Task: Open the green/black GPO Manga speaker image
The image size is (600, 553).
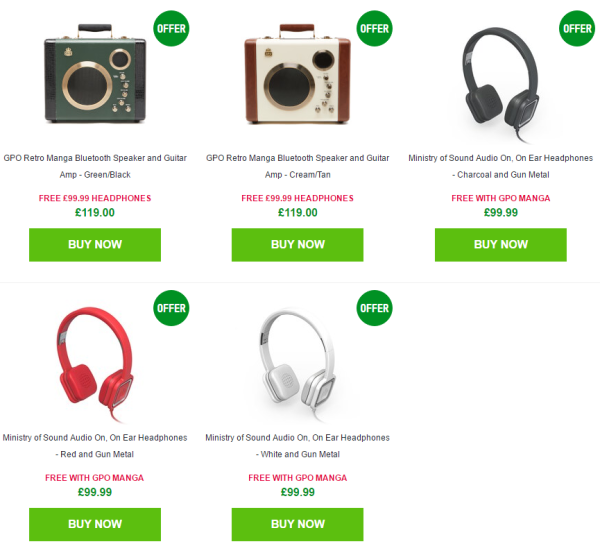Action: [x=95, y=73]
